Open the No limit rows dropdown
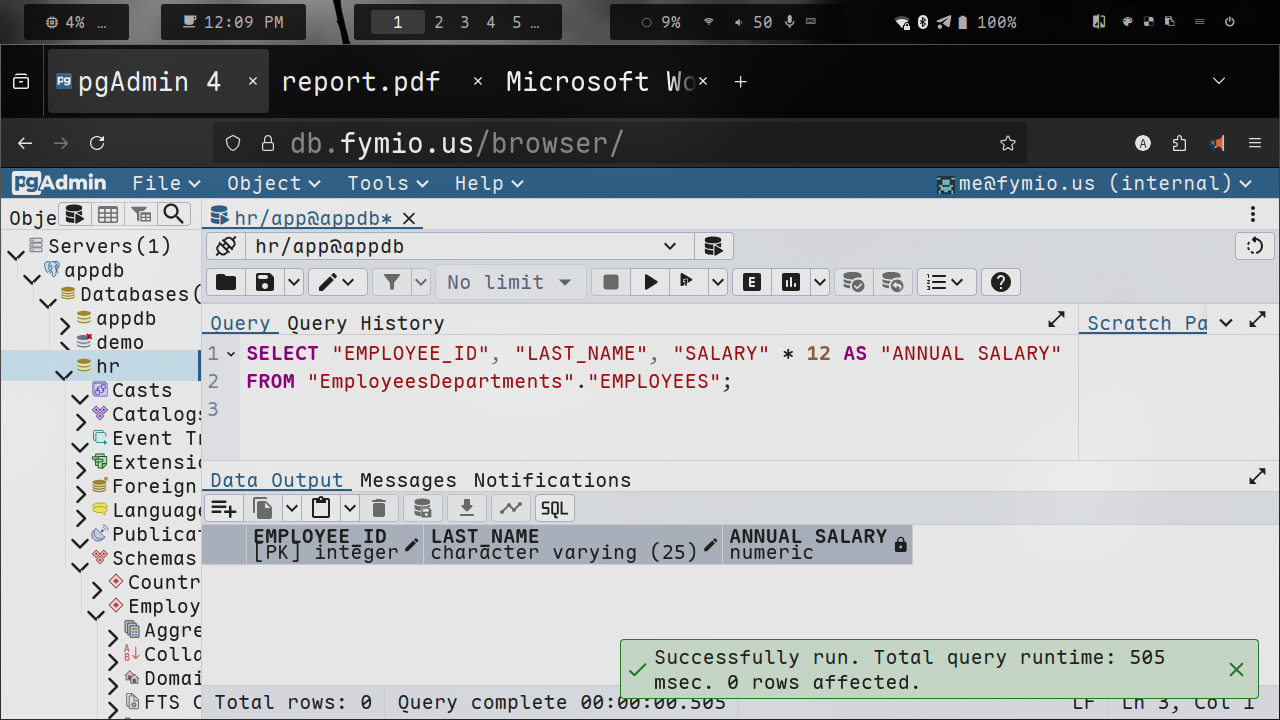 [509, 283]
